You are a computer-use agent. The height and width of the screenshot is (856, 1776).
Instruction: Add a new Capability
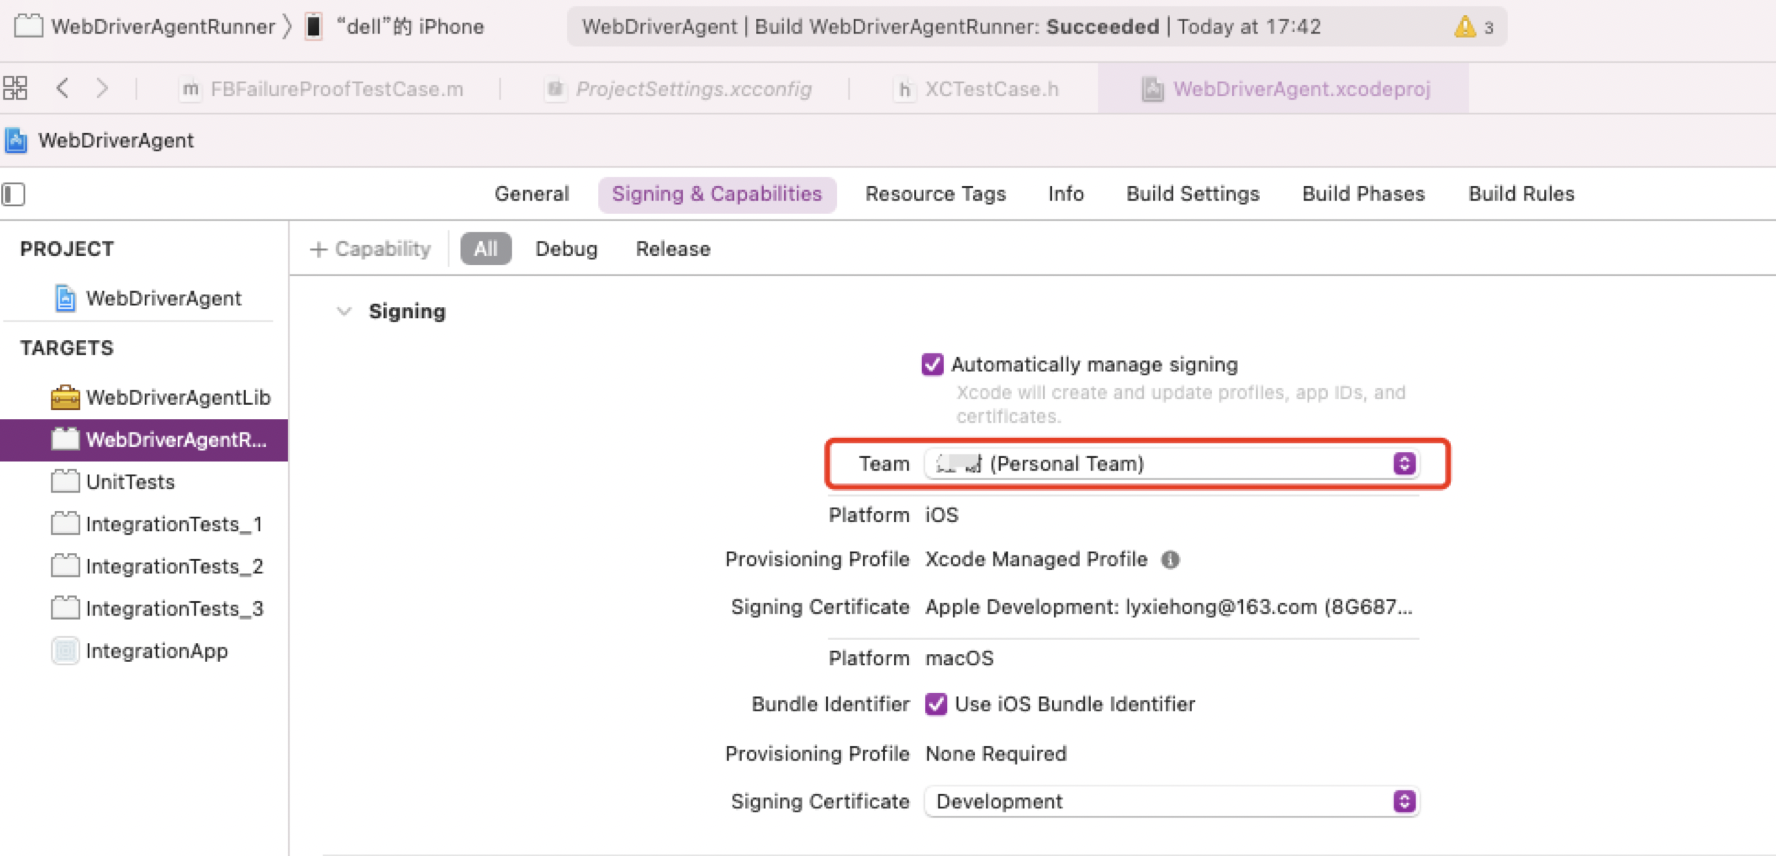(x=370, y=249)
